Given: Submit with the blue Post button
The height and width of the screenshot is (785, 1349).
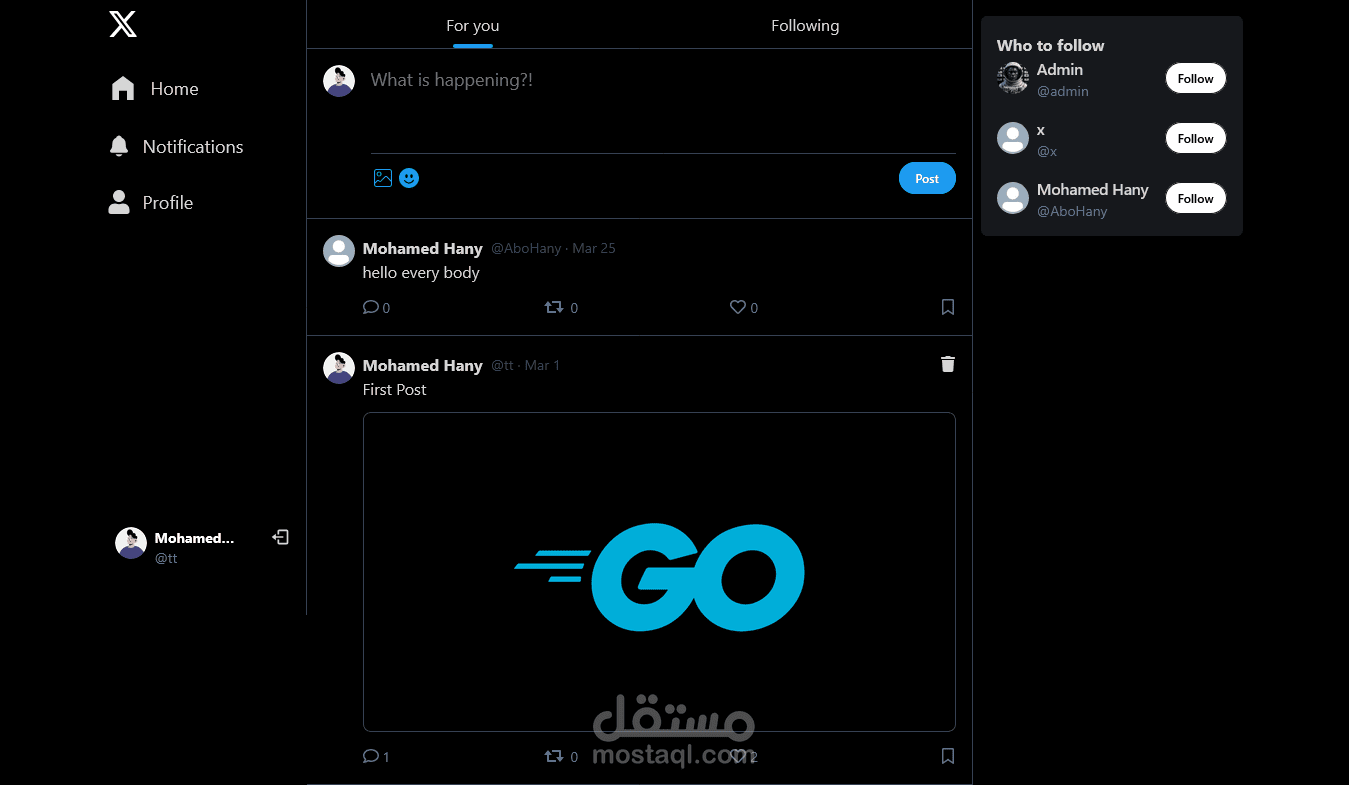Looking at the screenshot, I should (927, 179).
